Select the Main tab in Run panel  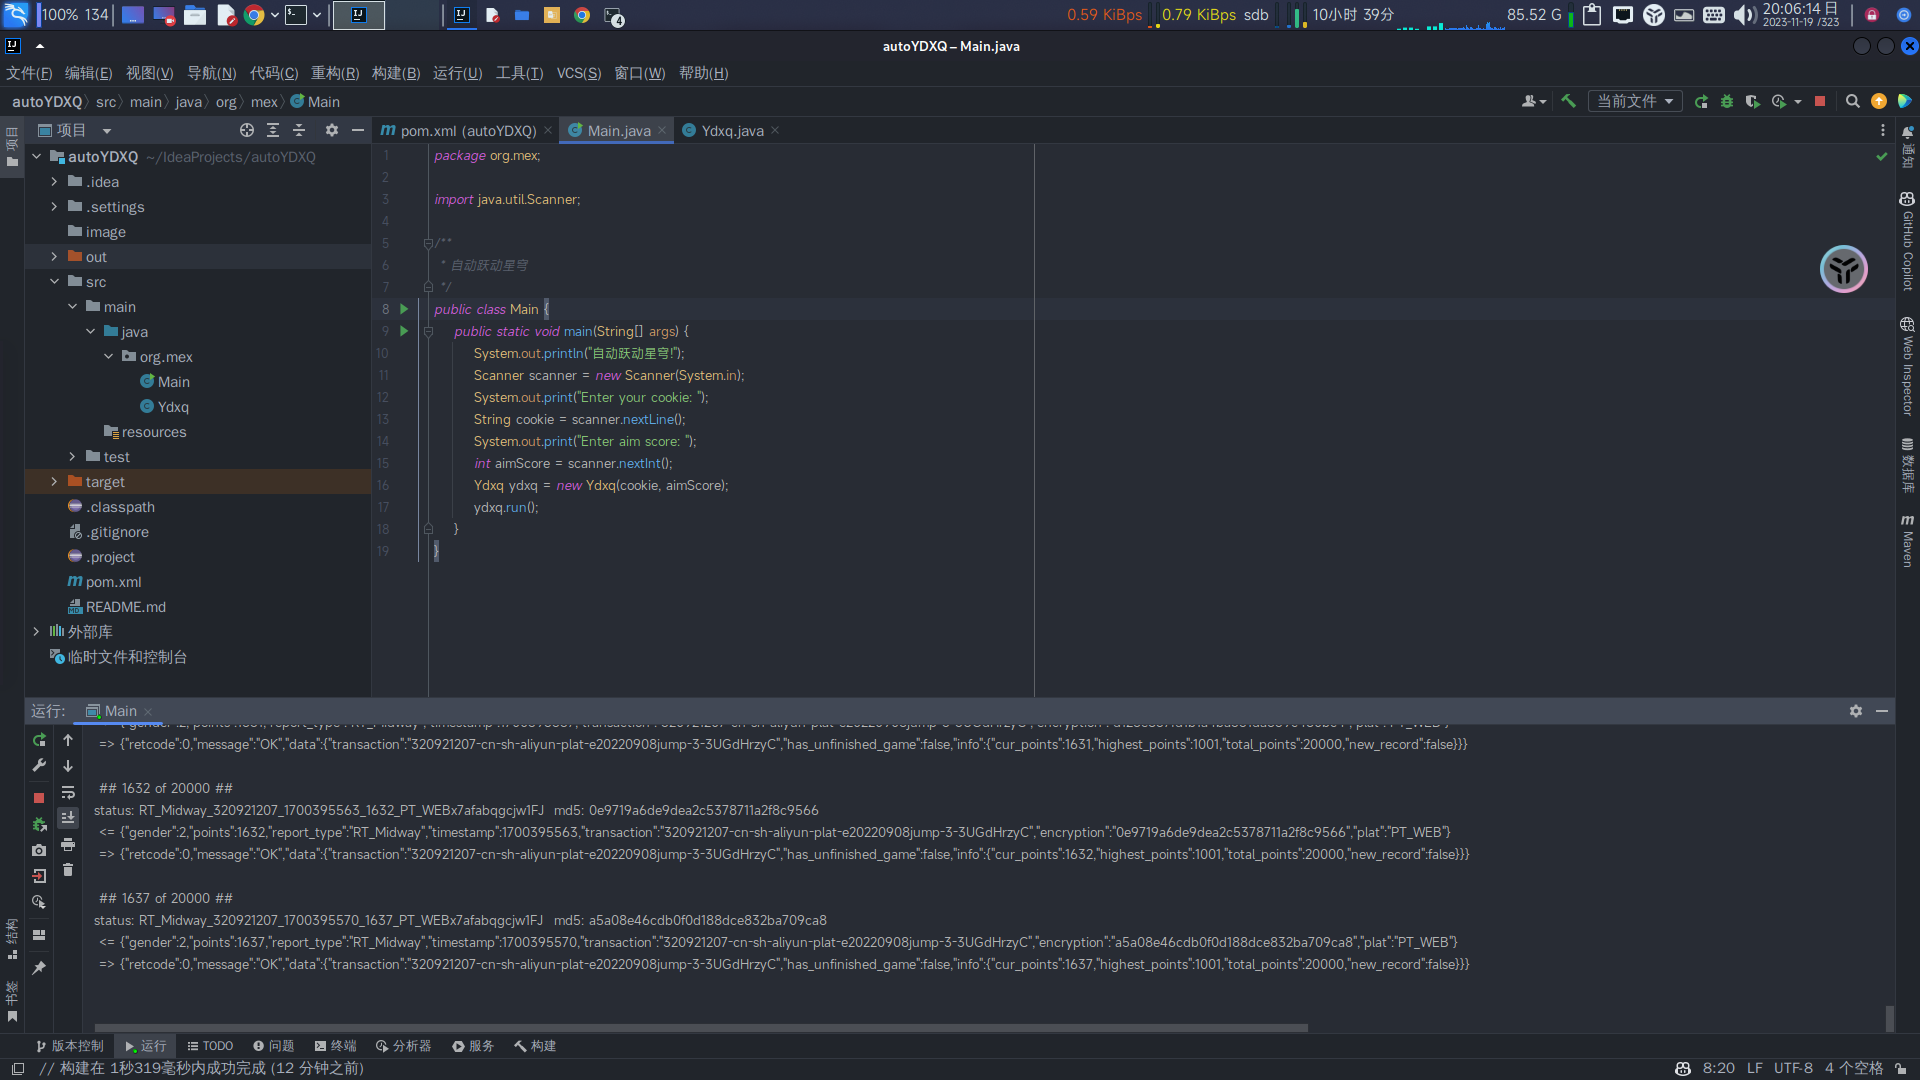[119, 711]
